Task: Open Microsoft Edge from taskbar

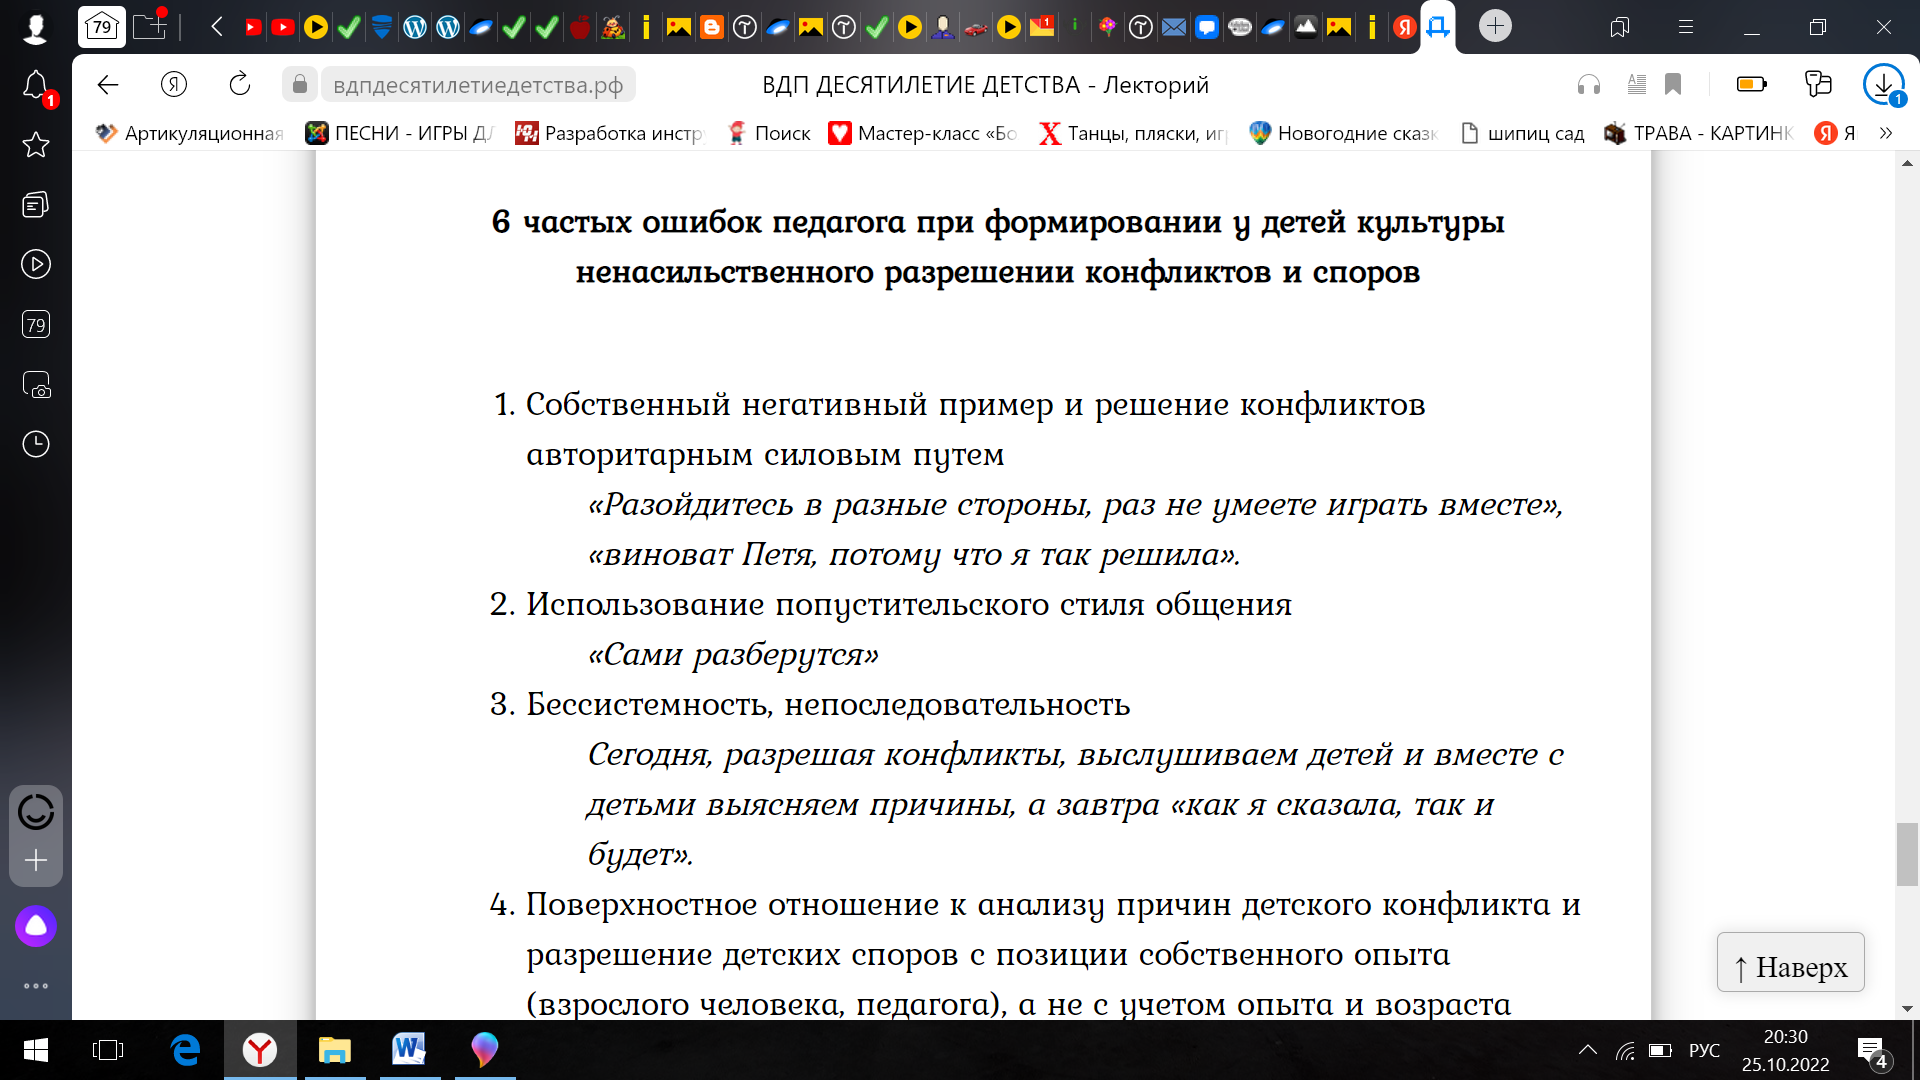Action: point(185,1050)
